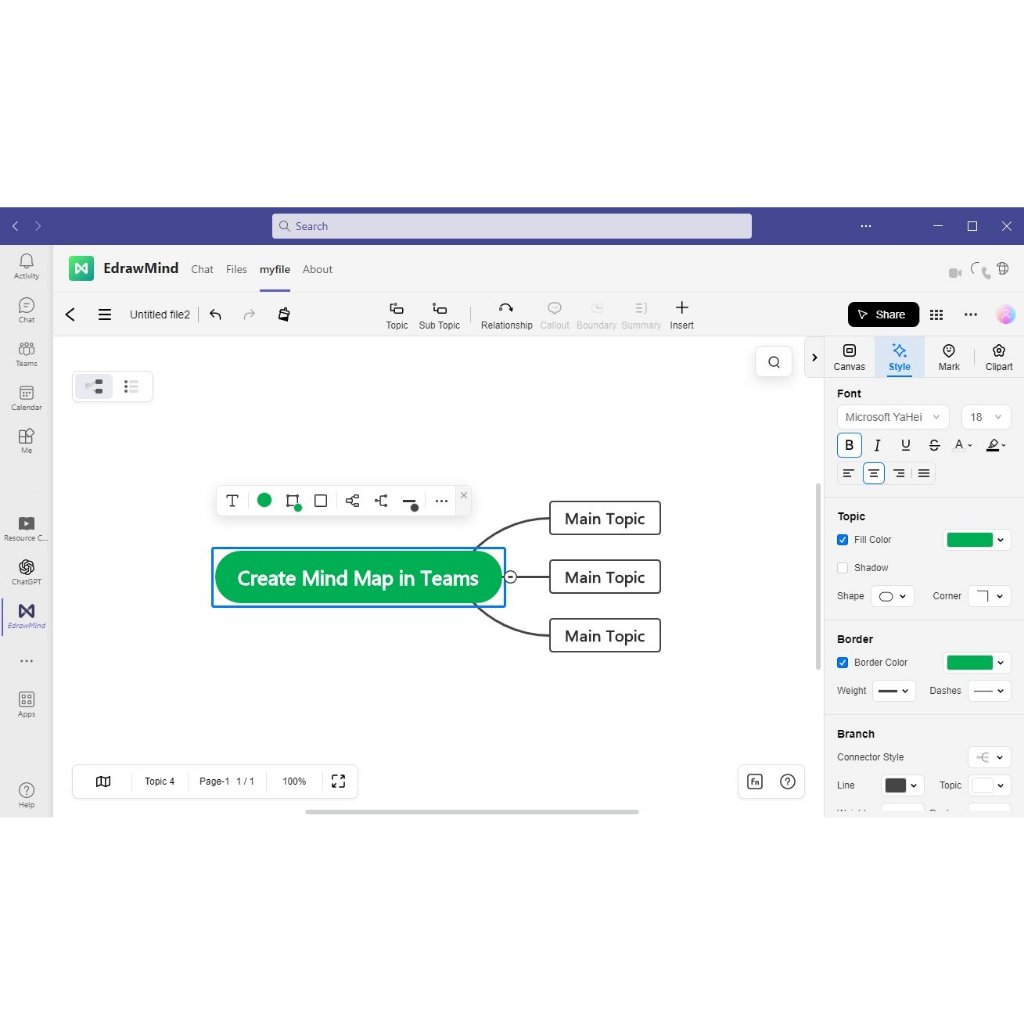
Task: Click the connector branch icon in floating toolbar
Action: (x=381, y=501)
